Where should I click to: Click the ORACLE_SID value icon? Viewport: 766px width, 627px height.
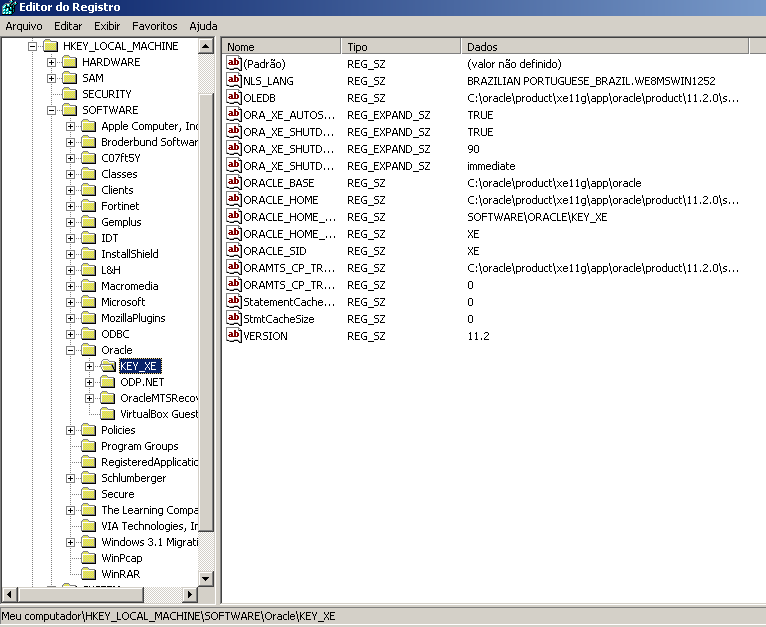click(x=235, y=251)
